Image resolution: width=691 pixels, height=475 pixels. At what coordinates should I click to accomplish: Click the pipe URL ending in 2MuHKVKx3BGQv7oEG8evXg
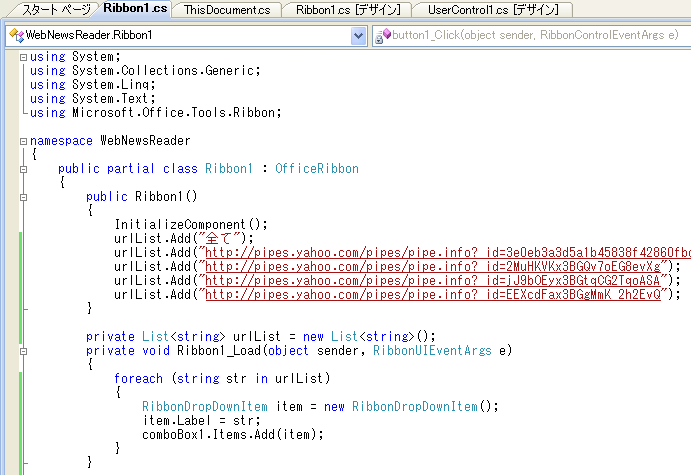pos(433,267)
